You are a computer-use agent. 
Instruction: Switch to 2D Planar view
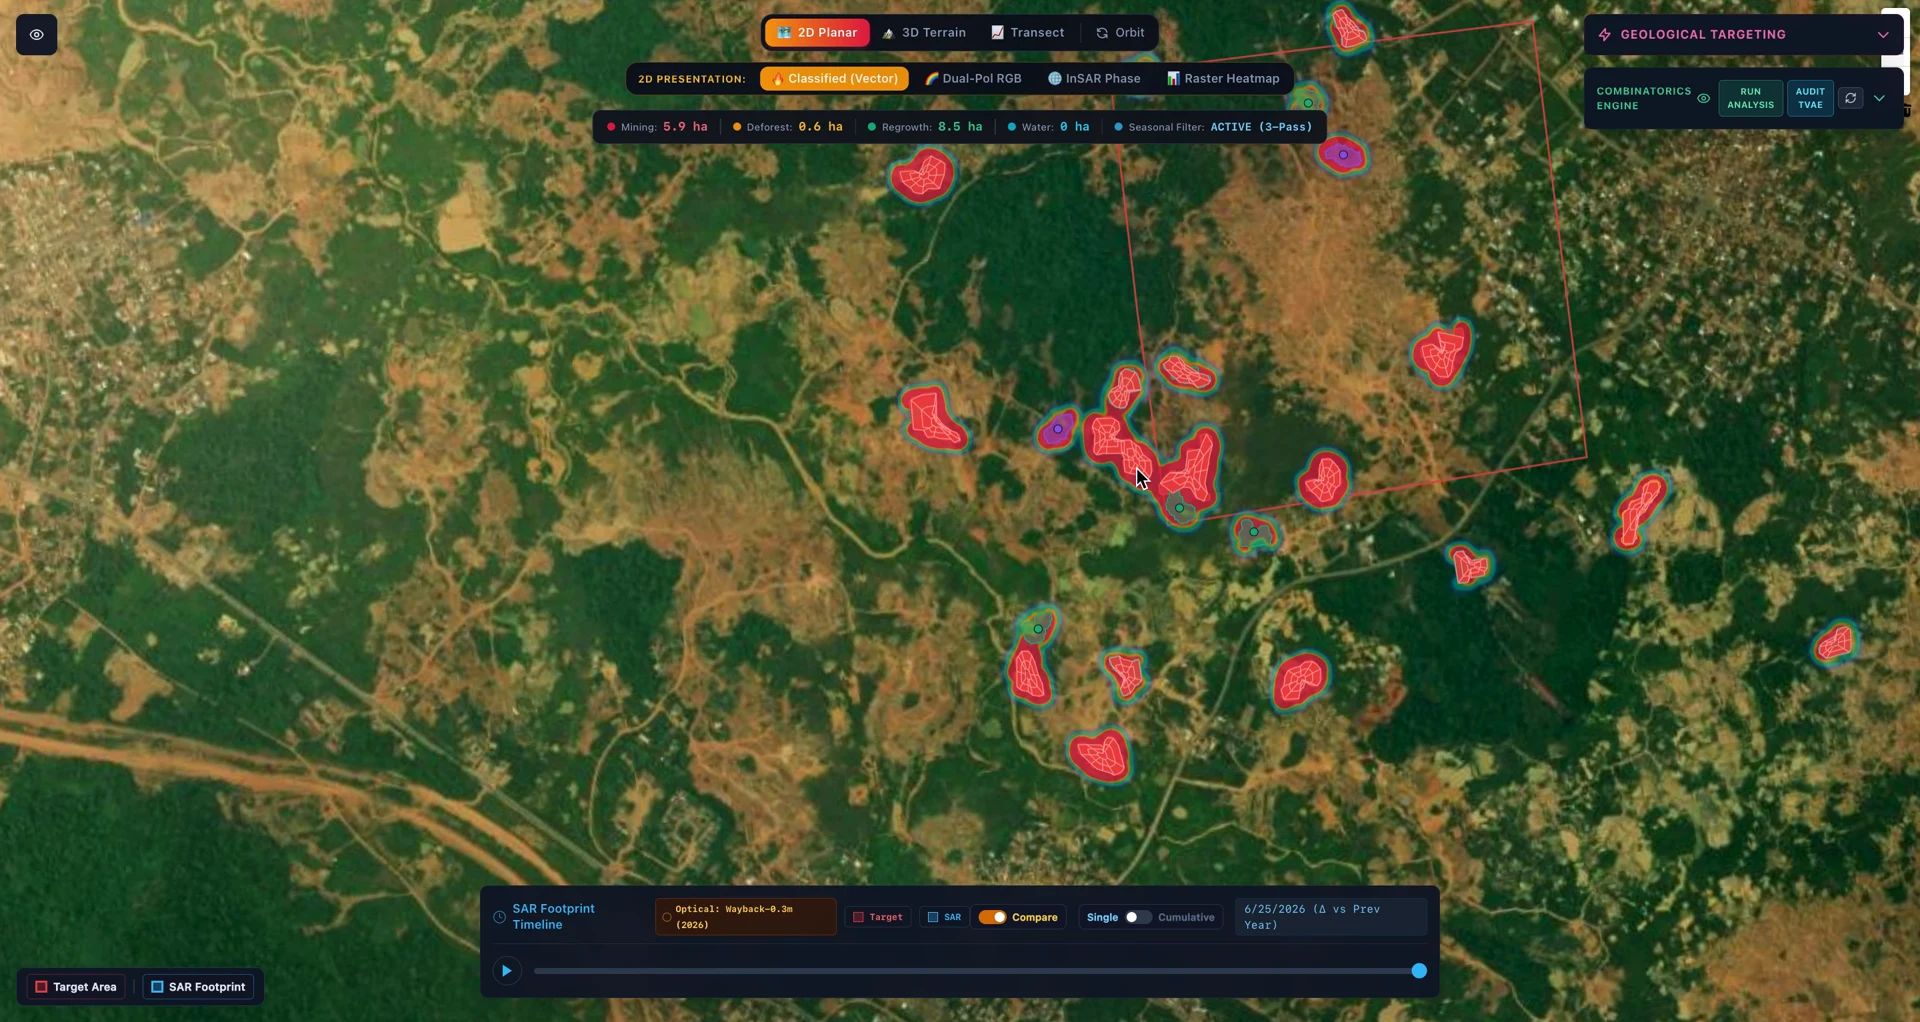tap(817, 33)
